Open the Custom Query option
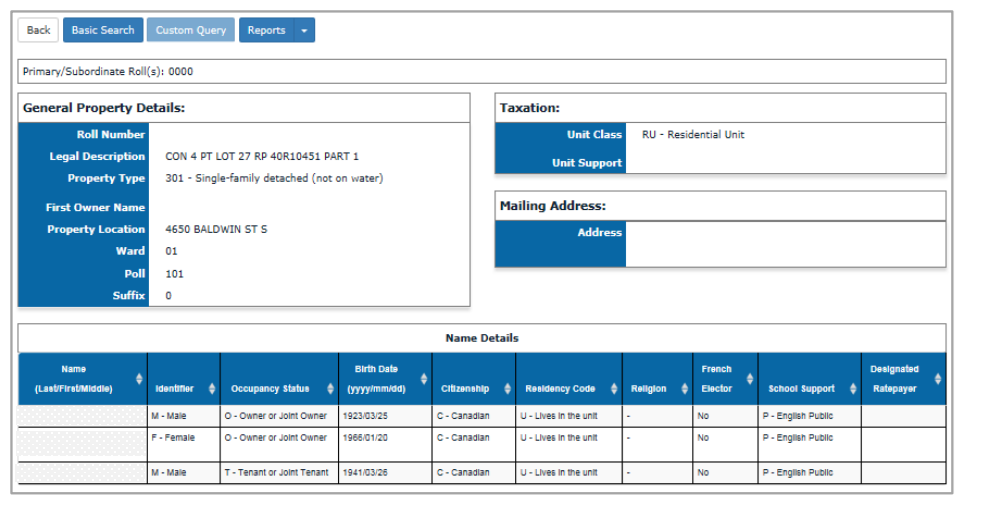Image resolution: width=981 pixels, height=506 pixels. [x=191, y=30]
